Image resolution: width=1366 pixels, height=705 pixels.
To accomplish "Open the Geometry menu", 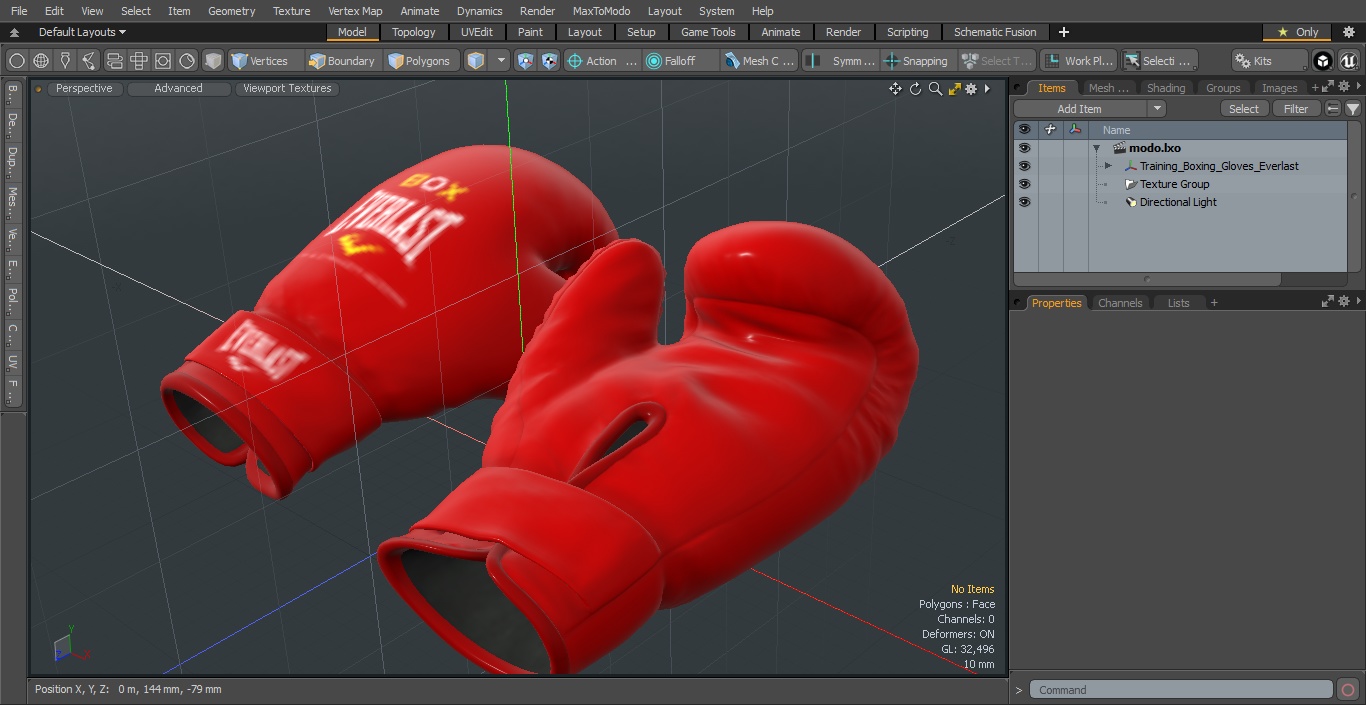I will 231,11.
